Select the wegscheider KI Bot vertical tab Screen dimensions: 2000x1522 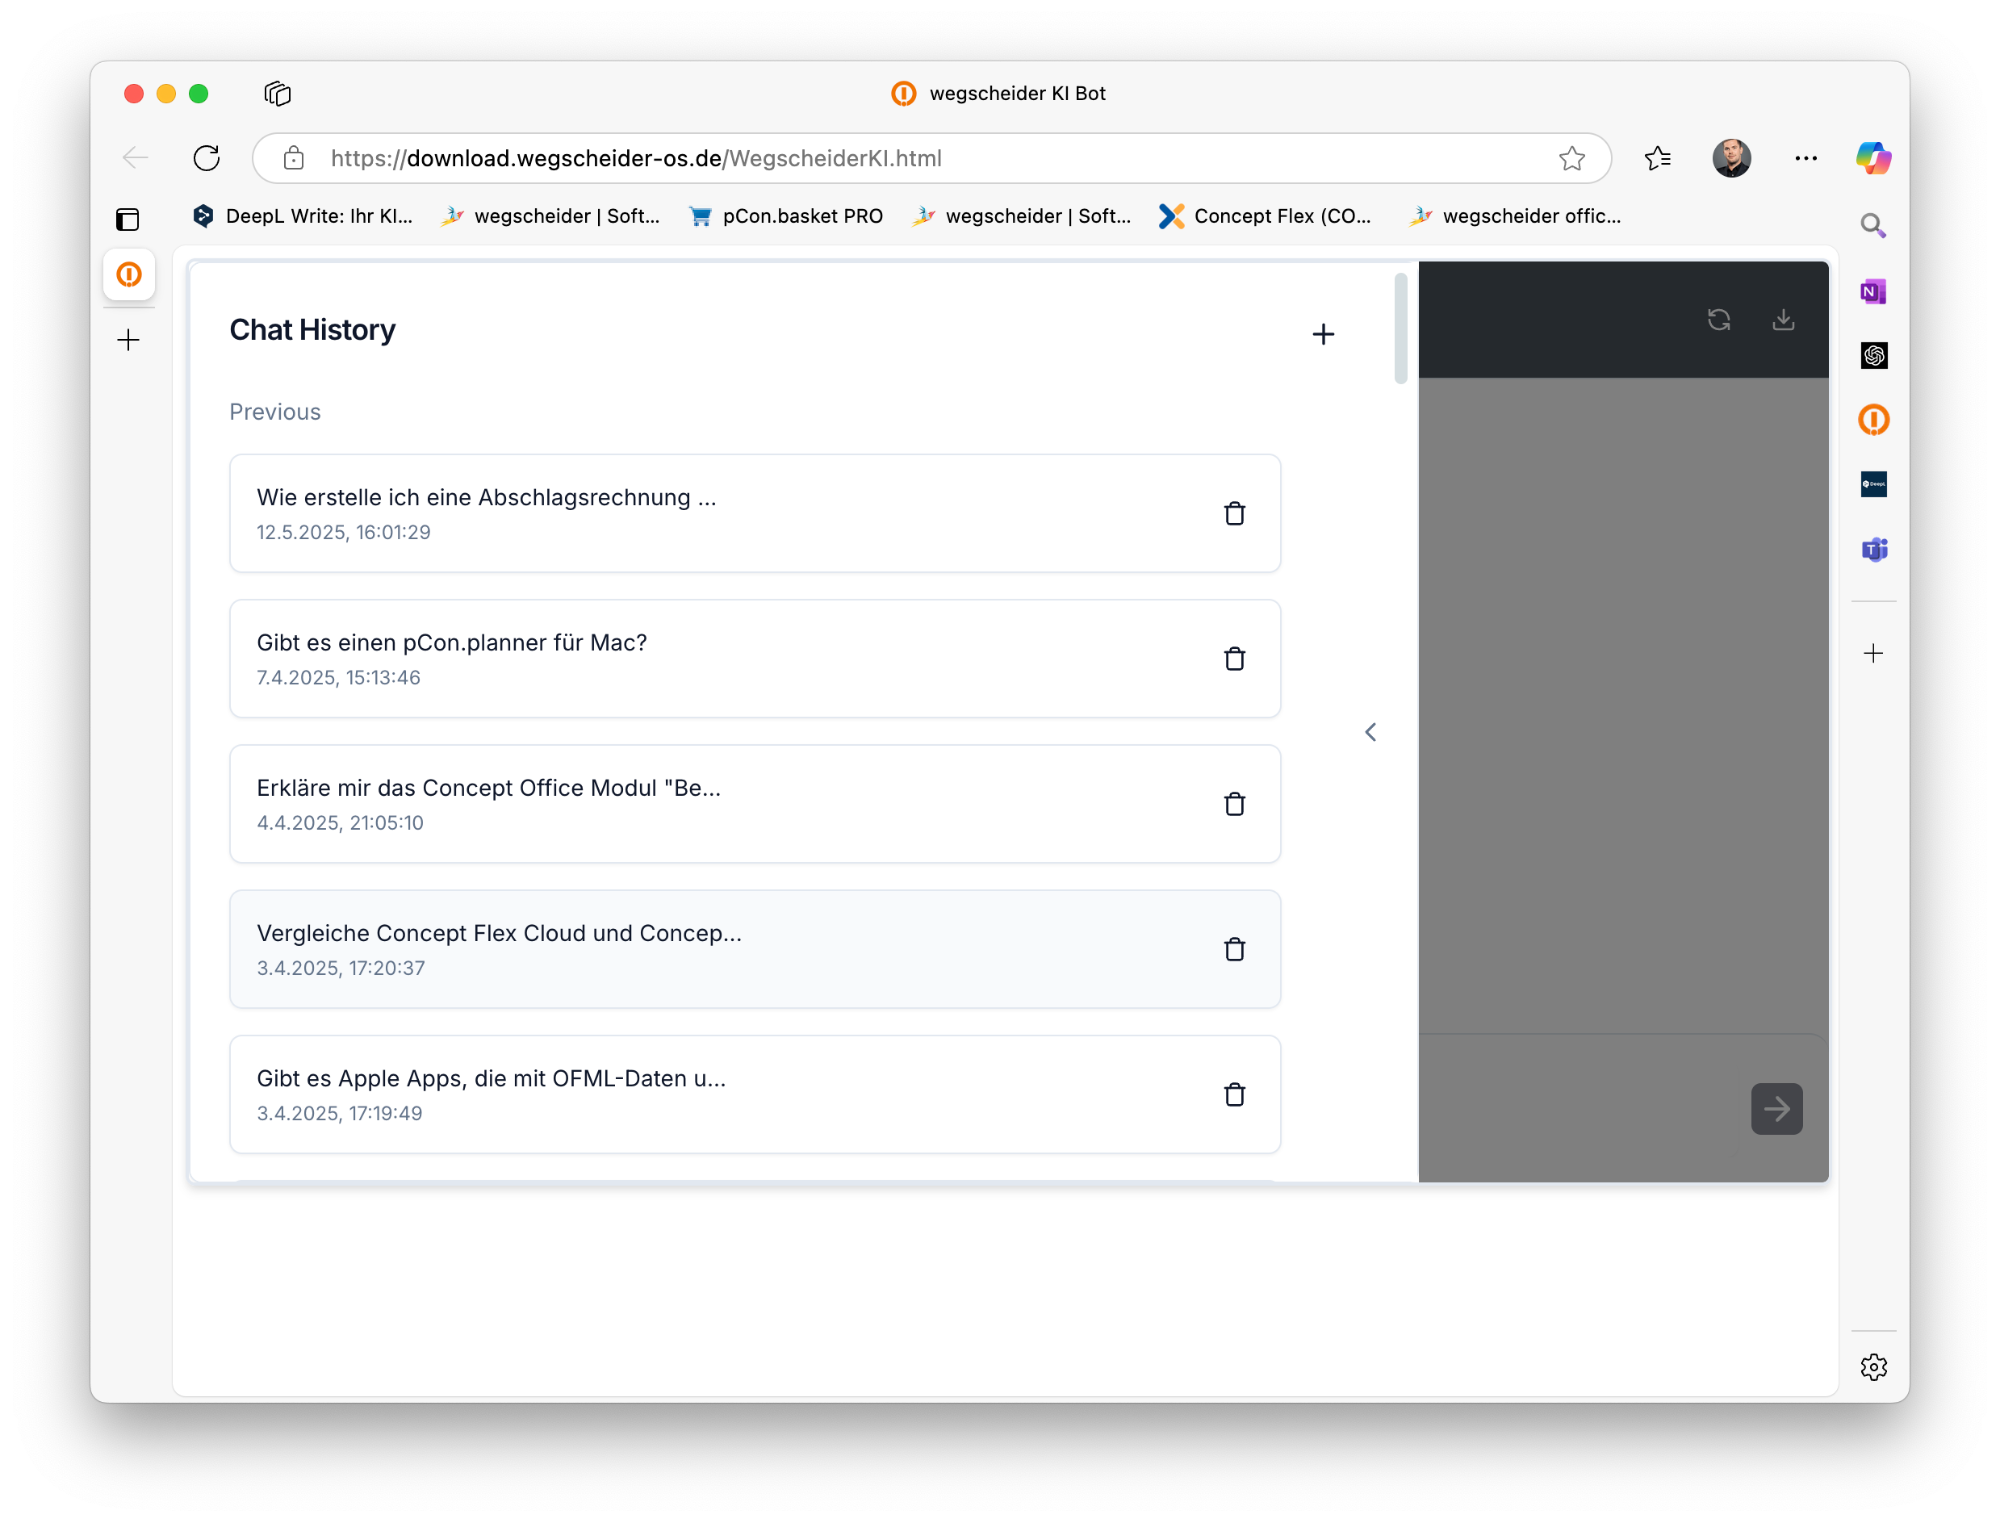tap(129, 274)
